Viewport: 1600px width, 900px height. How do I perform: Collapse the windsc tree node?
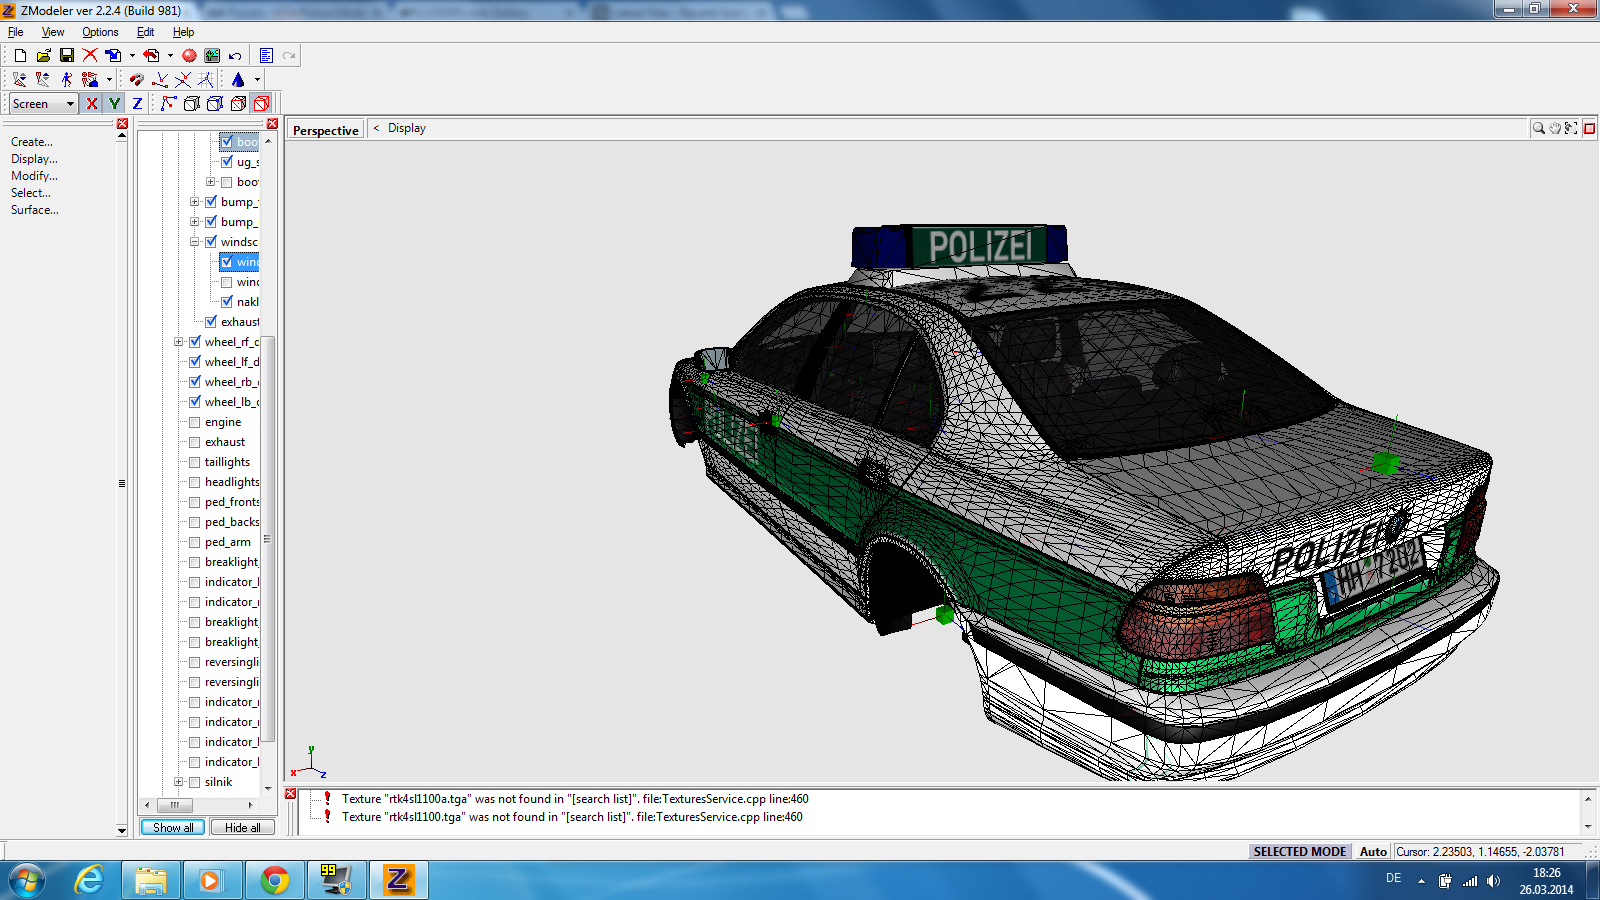pos(195,242)
